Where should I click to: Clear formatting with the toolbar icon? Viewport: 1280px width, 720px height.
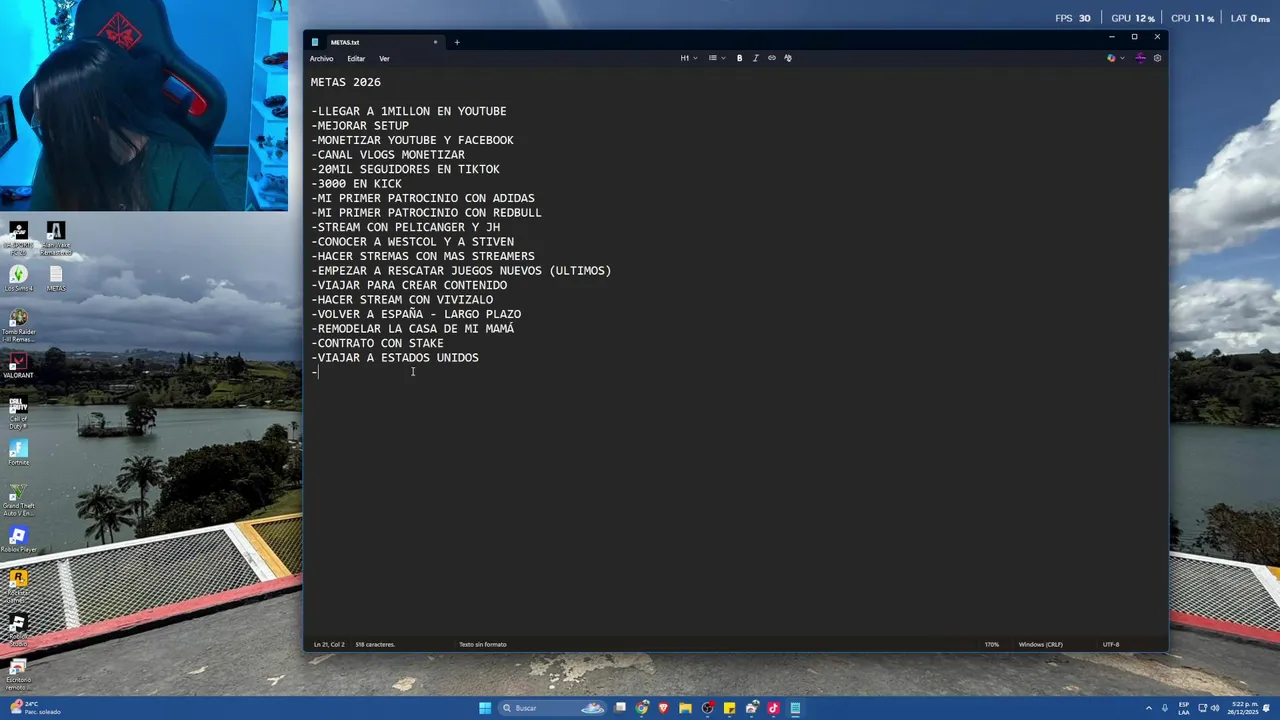point(788,58)
